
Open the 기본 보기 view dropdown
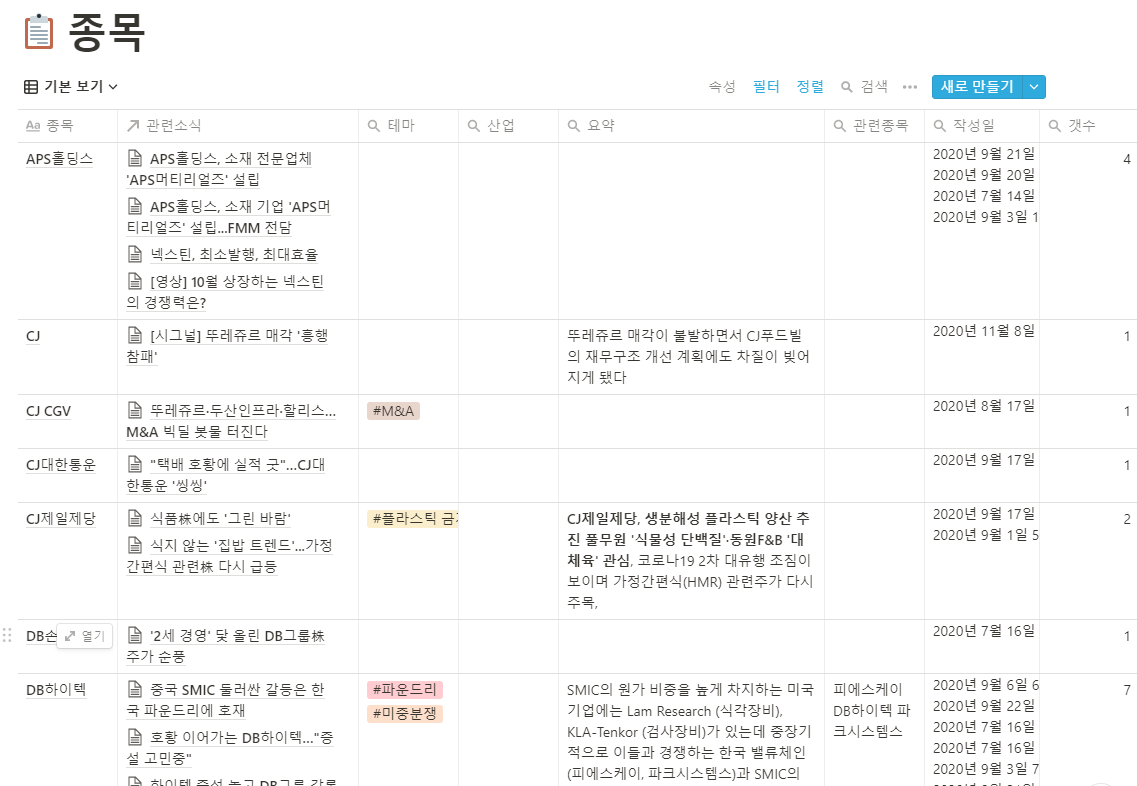point(71,86)
